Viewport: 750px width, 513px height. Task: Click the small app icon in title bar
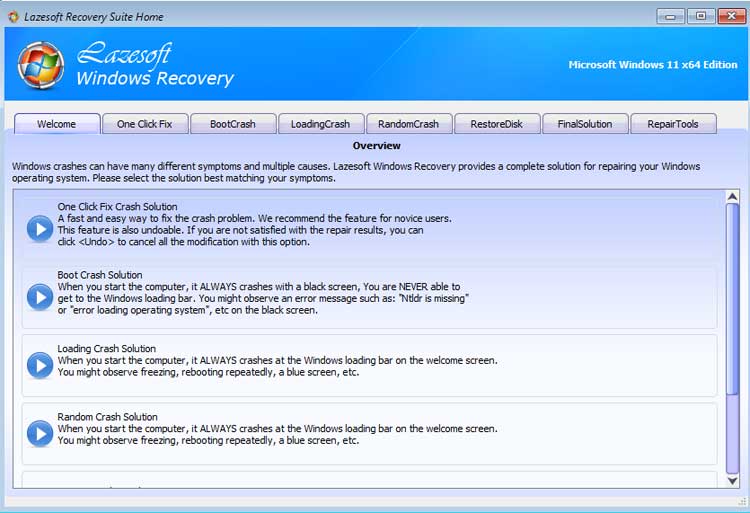click(13, 17)
